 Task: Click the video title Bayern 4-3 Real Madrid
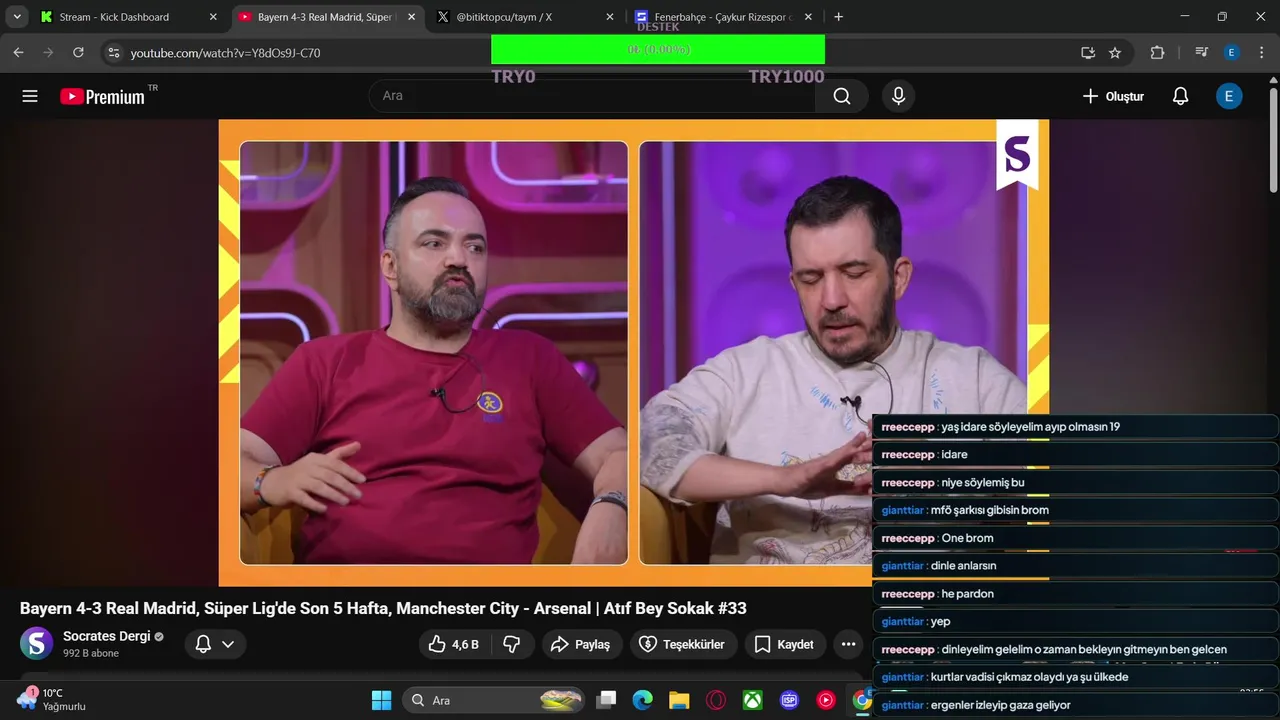pos(383,608)
